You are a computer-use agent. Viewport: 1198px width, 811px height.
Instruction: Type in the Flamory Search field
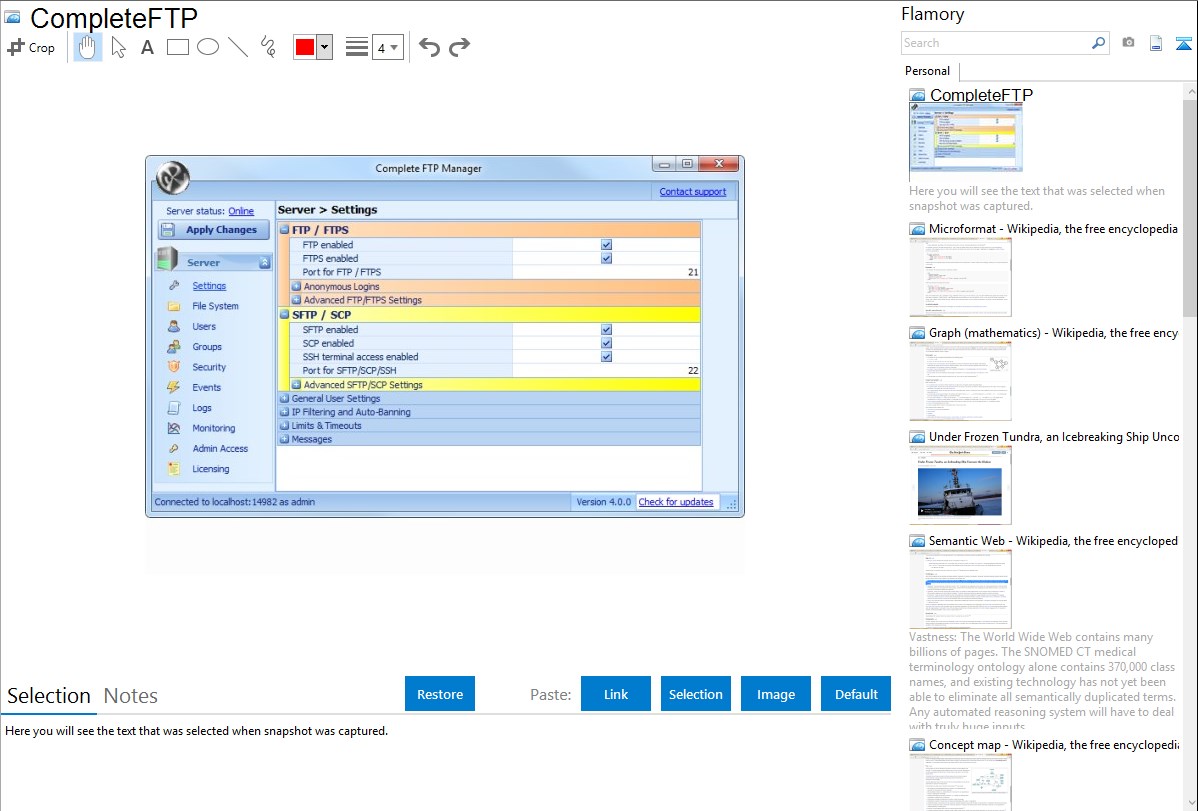point(997,43)
